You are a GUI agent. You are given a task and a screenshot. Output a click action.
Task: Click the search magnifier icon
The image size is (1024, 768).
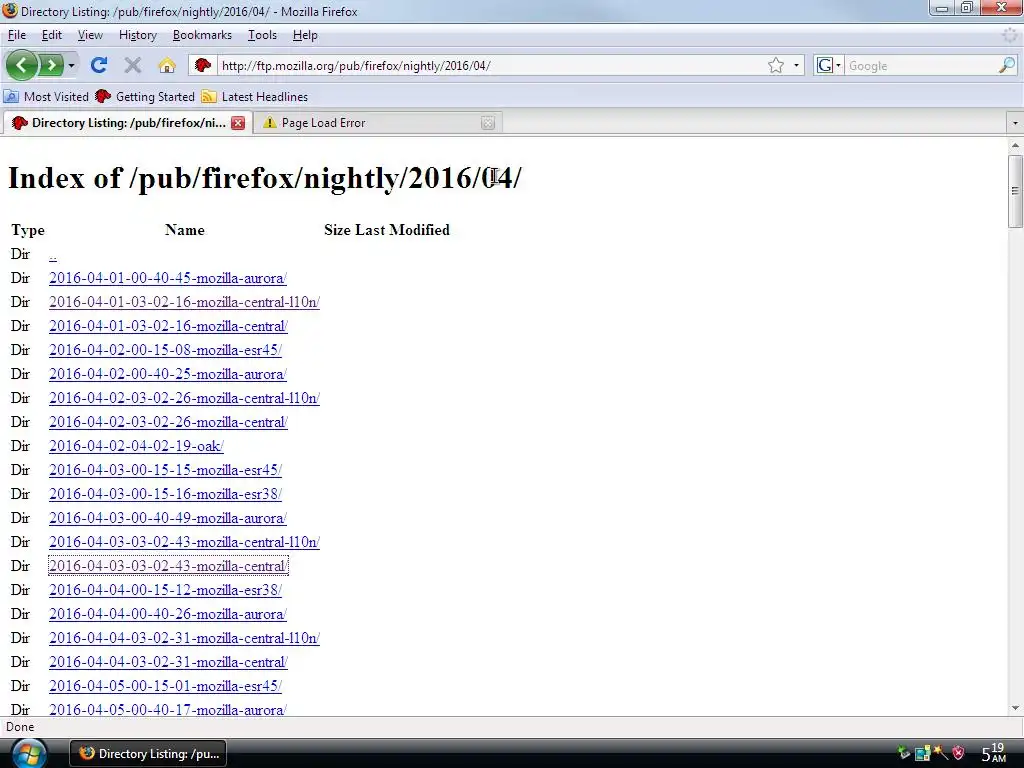[1007, 65]
